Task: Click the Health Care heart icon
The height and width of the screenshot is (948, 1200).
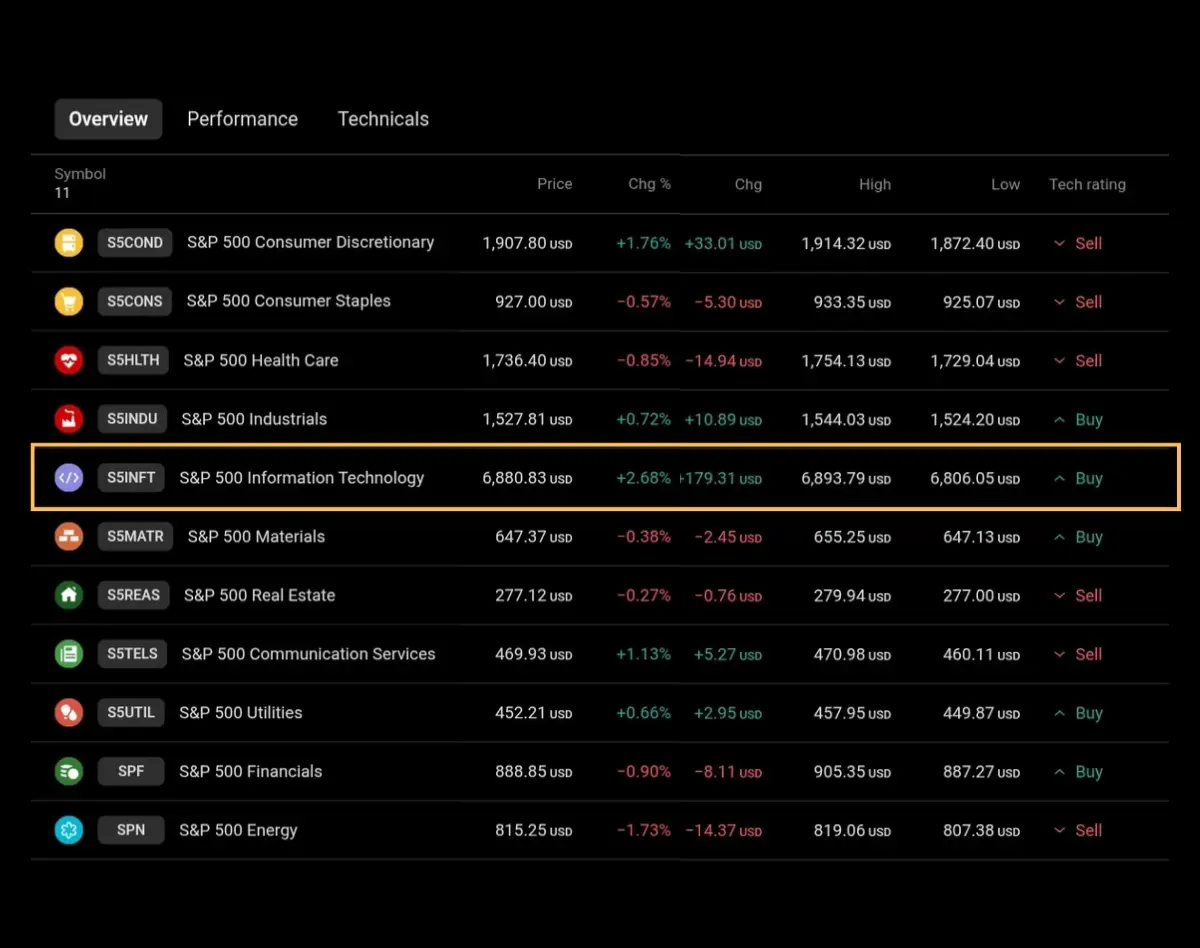Action: 69,360
